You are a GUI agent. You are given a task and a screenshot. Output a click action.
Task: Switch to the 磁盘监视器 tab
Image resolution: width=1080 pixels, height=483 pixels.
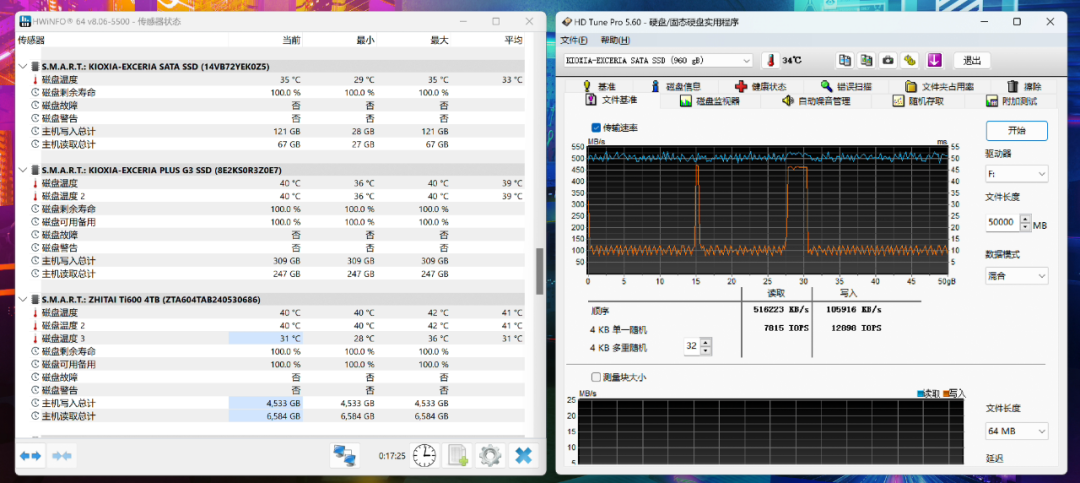click(x=709, y=101)
